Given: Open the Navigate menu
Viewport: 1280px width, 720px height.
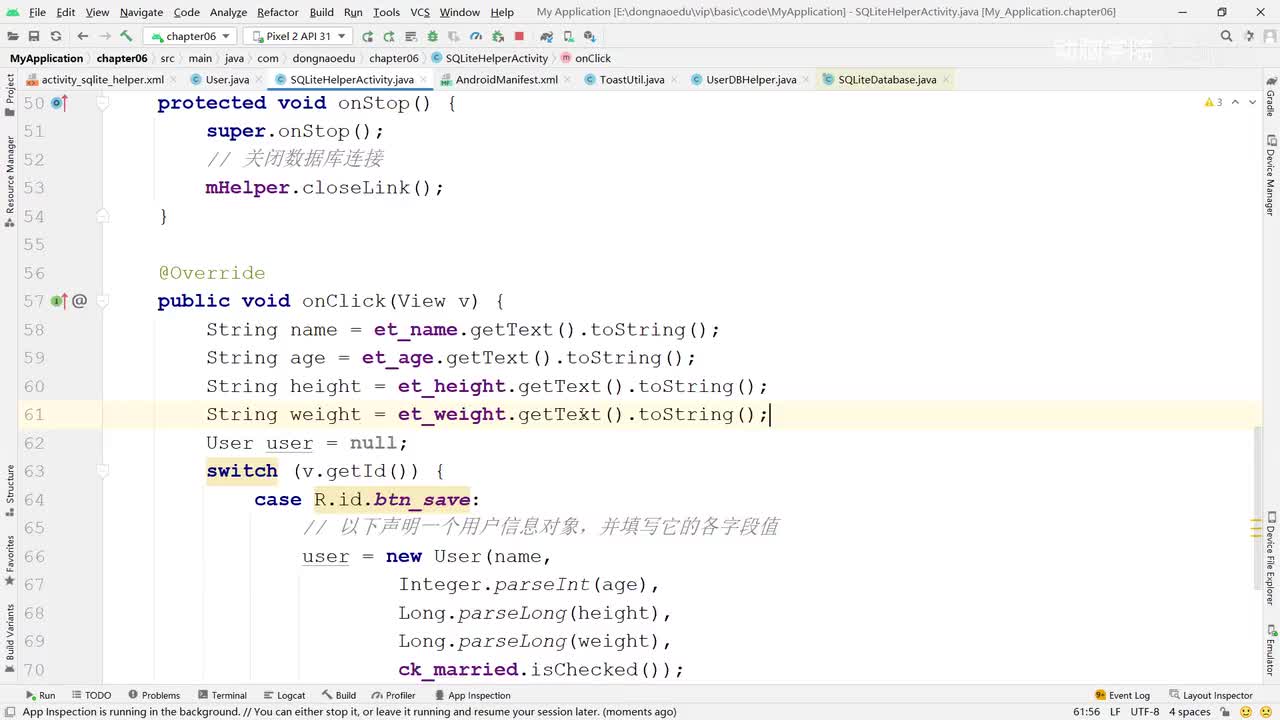Looking at the screenshot, I should [141, 12].
